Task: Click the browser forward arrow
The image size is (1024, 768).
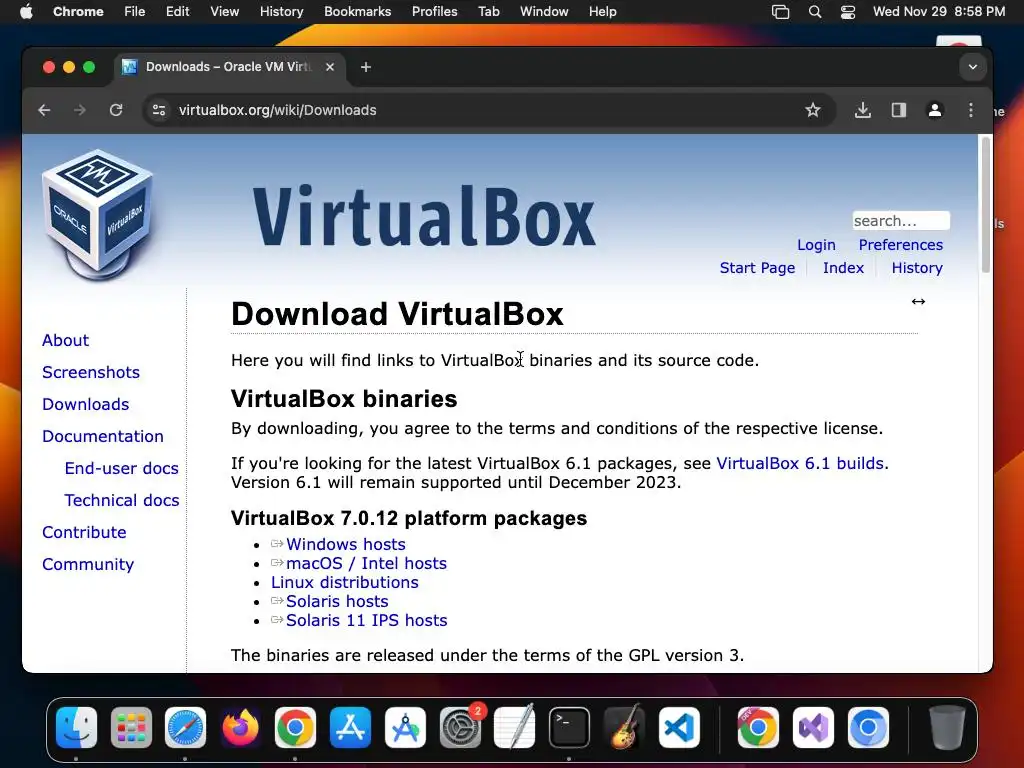Action: click(x=80, y=110)
